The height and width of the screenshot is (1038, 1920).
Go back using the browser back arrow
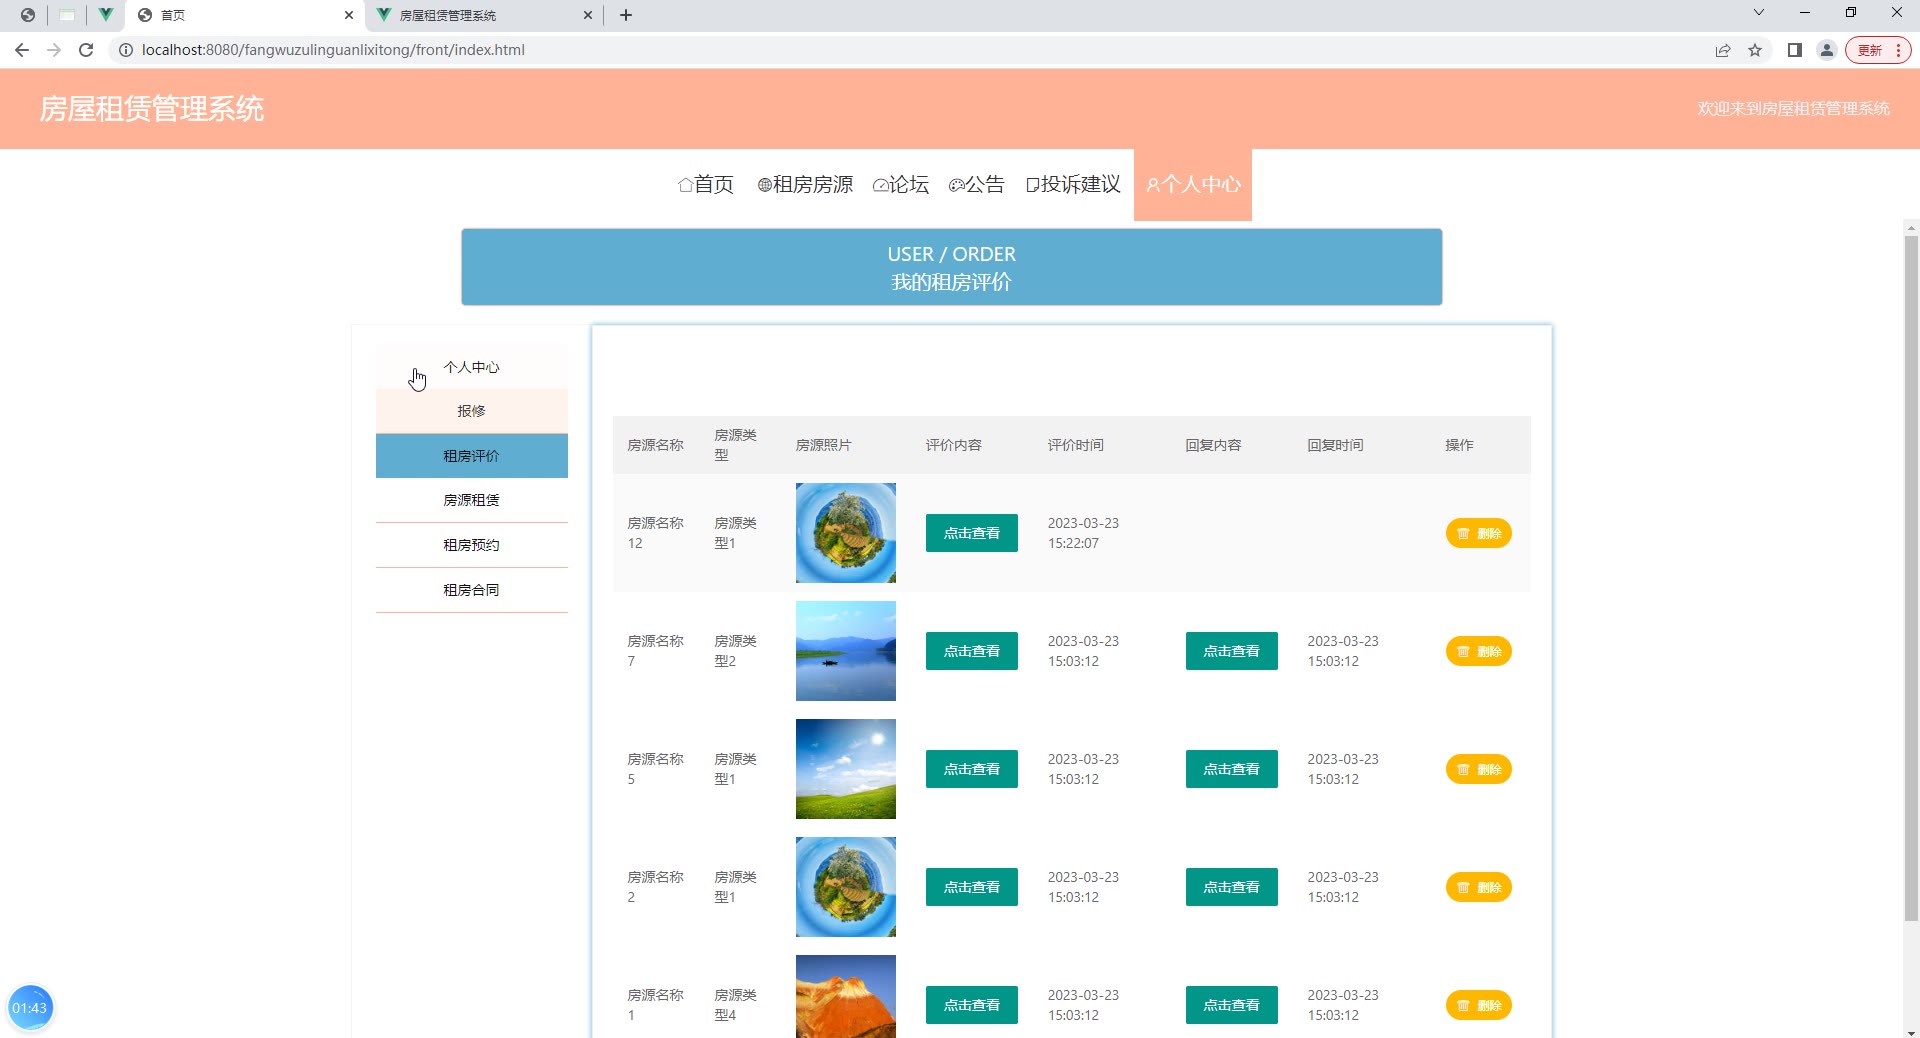pyautogui.click(x=22, y=50)
